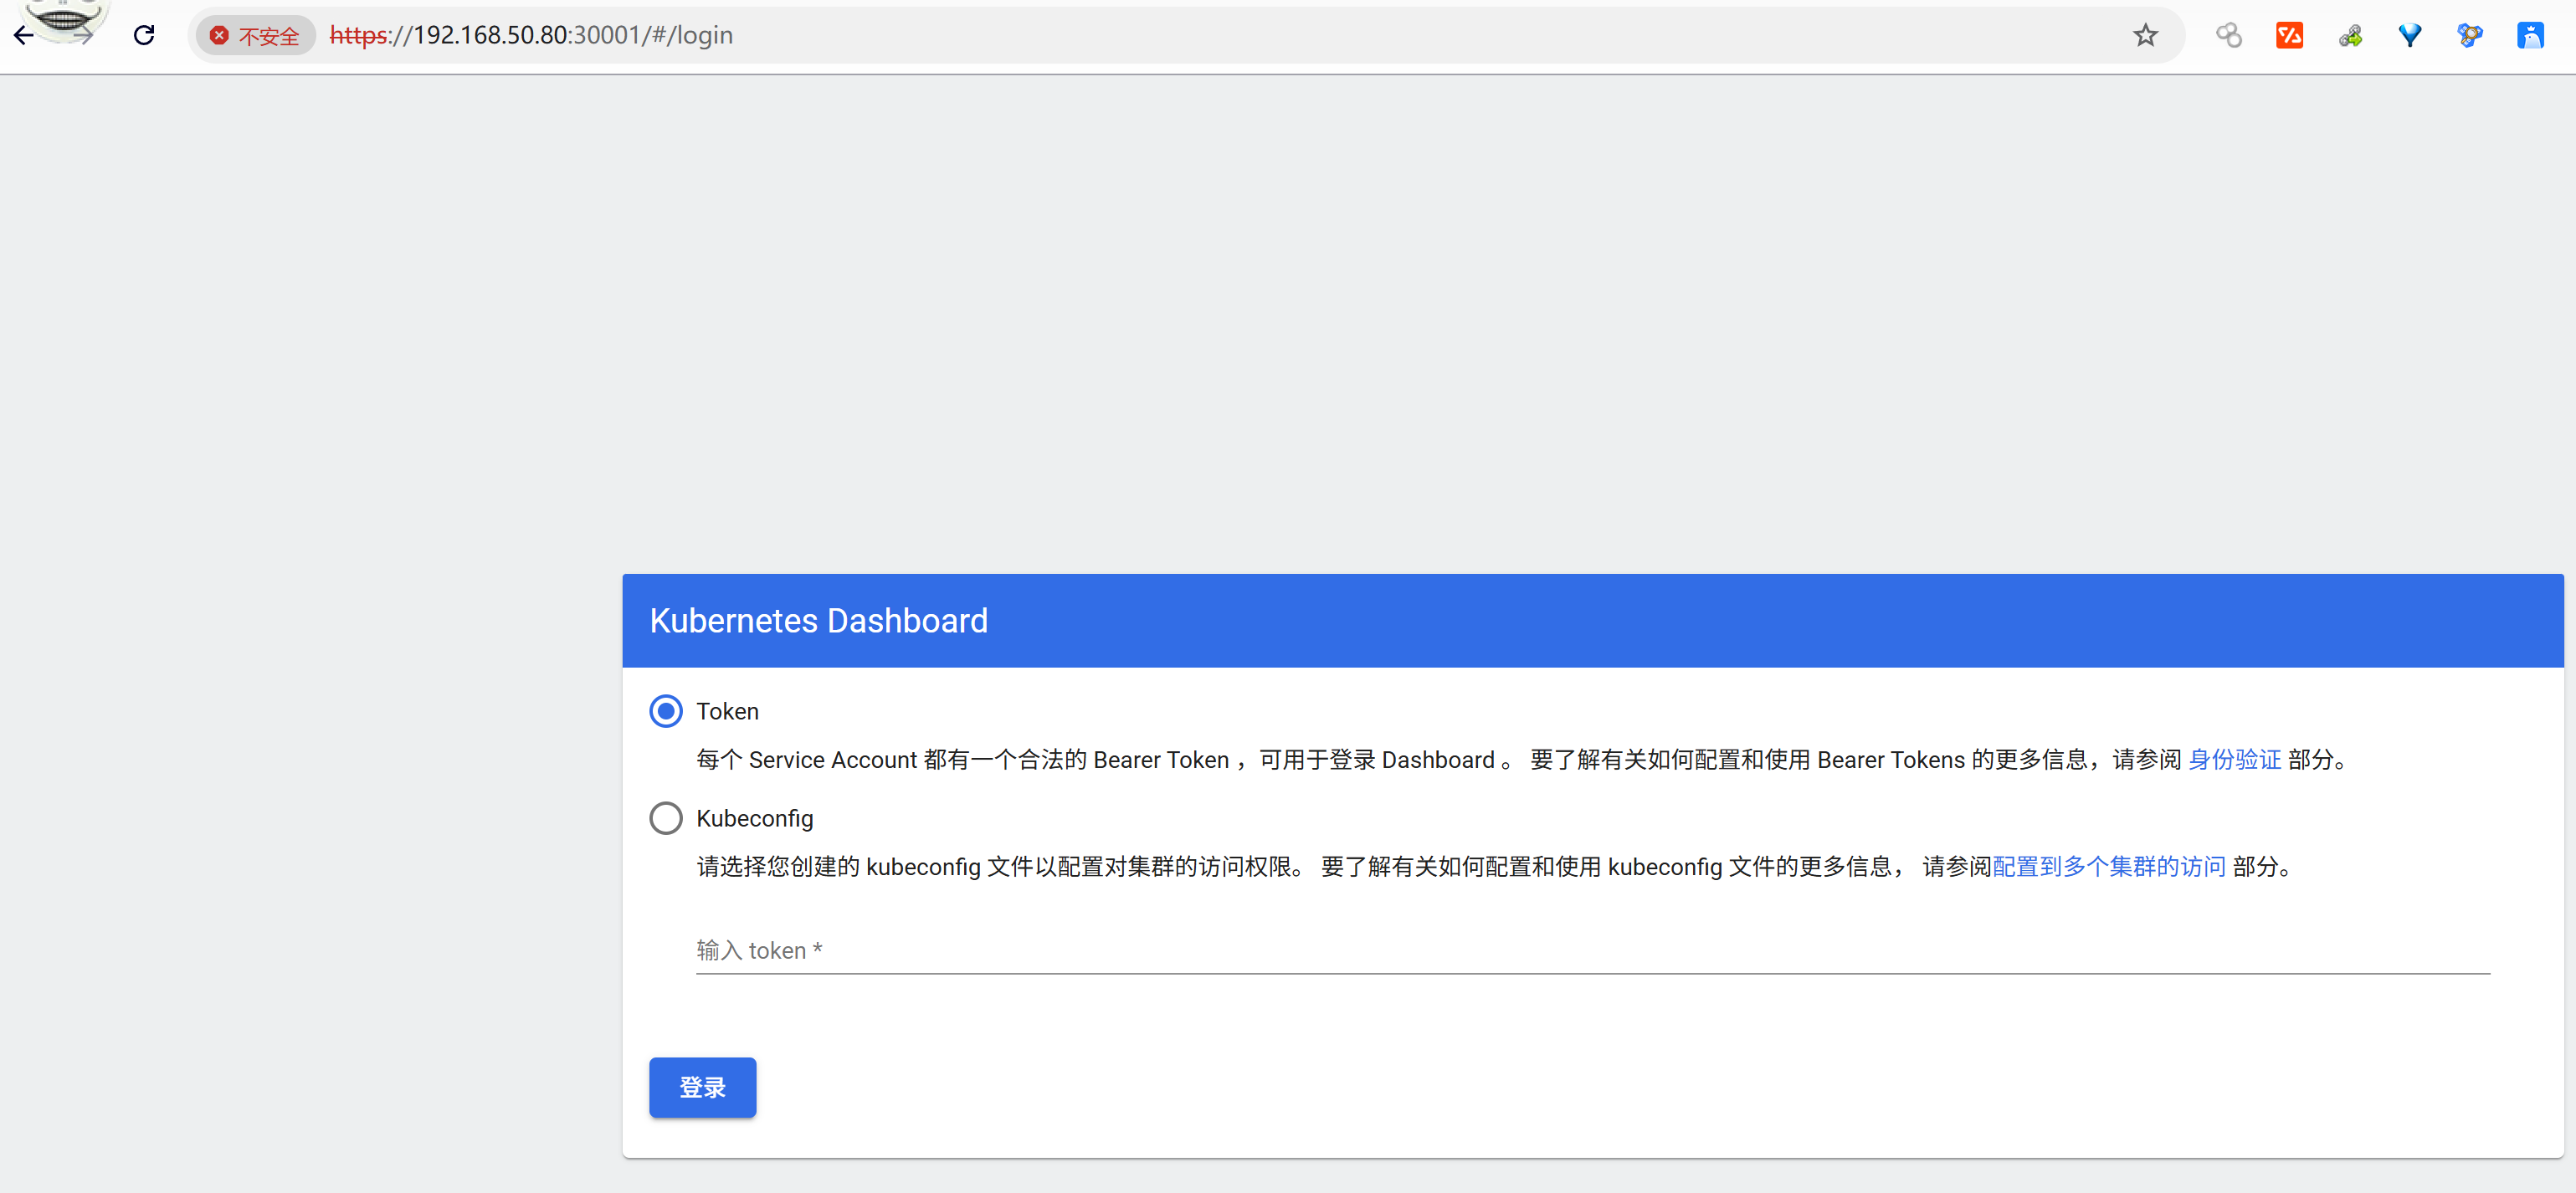This screenshot has width=2576, height=1193.
Task: Click the Kubeconfig option label
Action: click(755, 818)
